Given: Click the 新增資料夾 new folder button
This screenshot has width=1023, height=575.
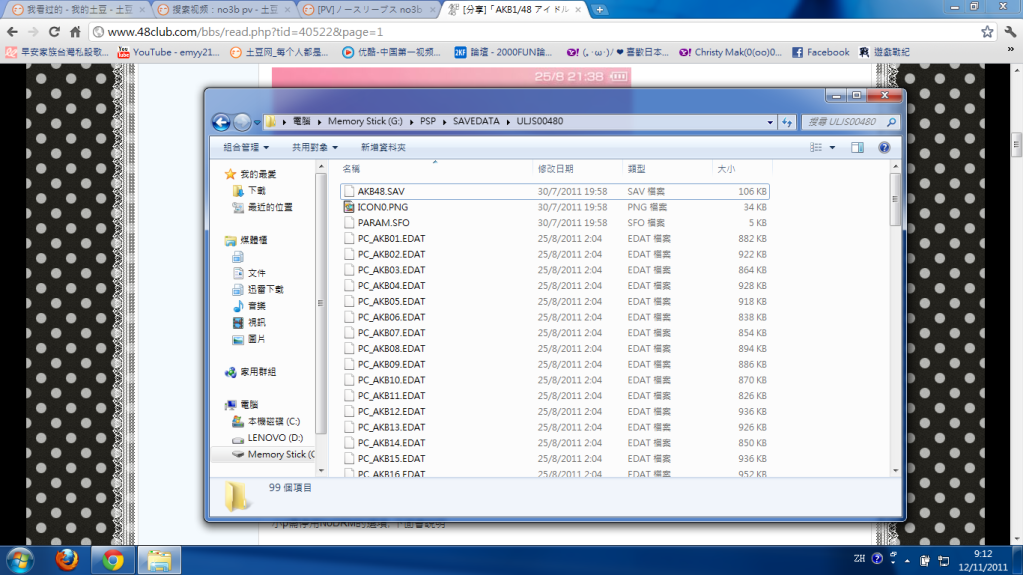Looking at the screenshot, I should [x=383, y=147].
